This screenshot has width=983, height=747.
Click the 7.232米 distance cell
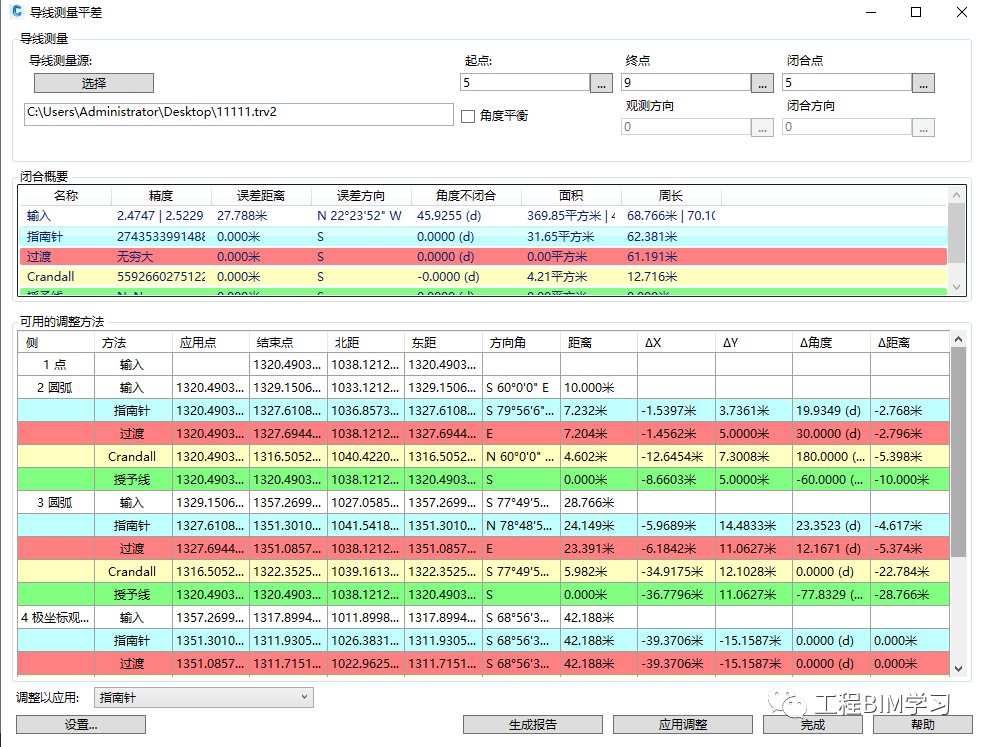[598, 410]
